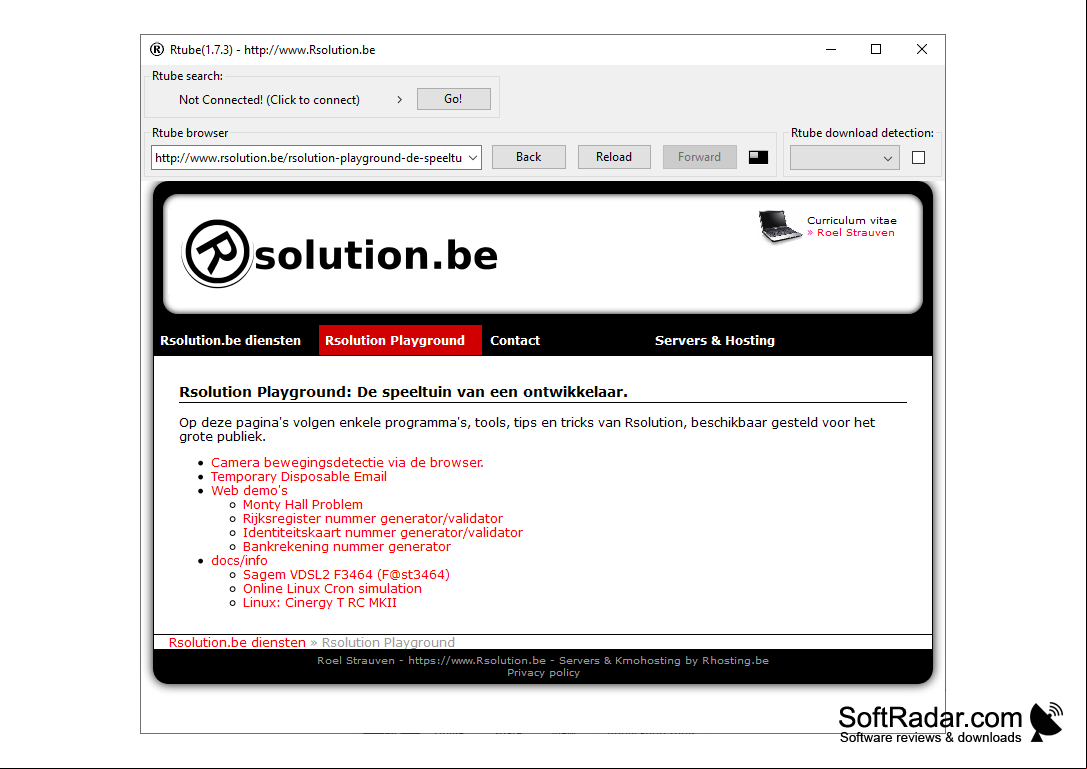Click the Rsolution Playground breadcrumb text

pyautogui.click(x=388, y=642)
